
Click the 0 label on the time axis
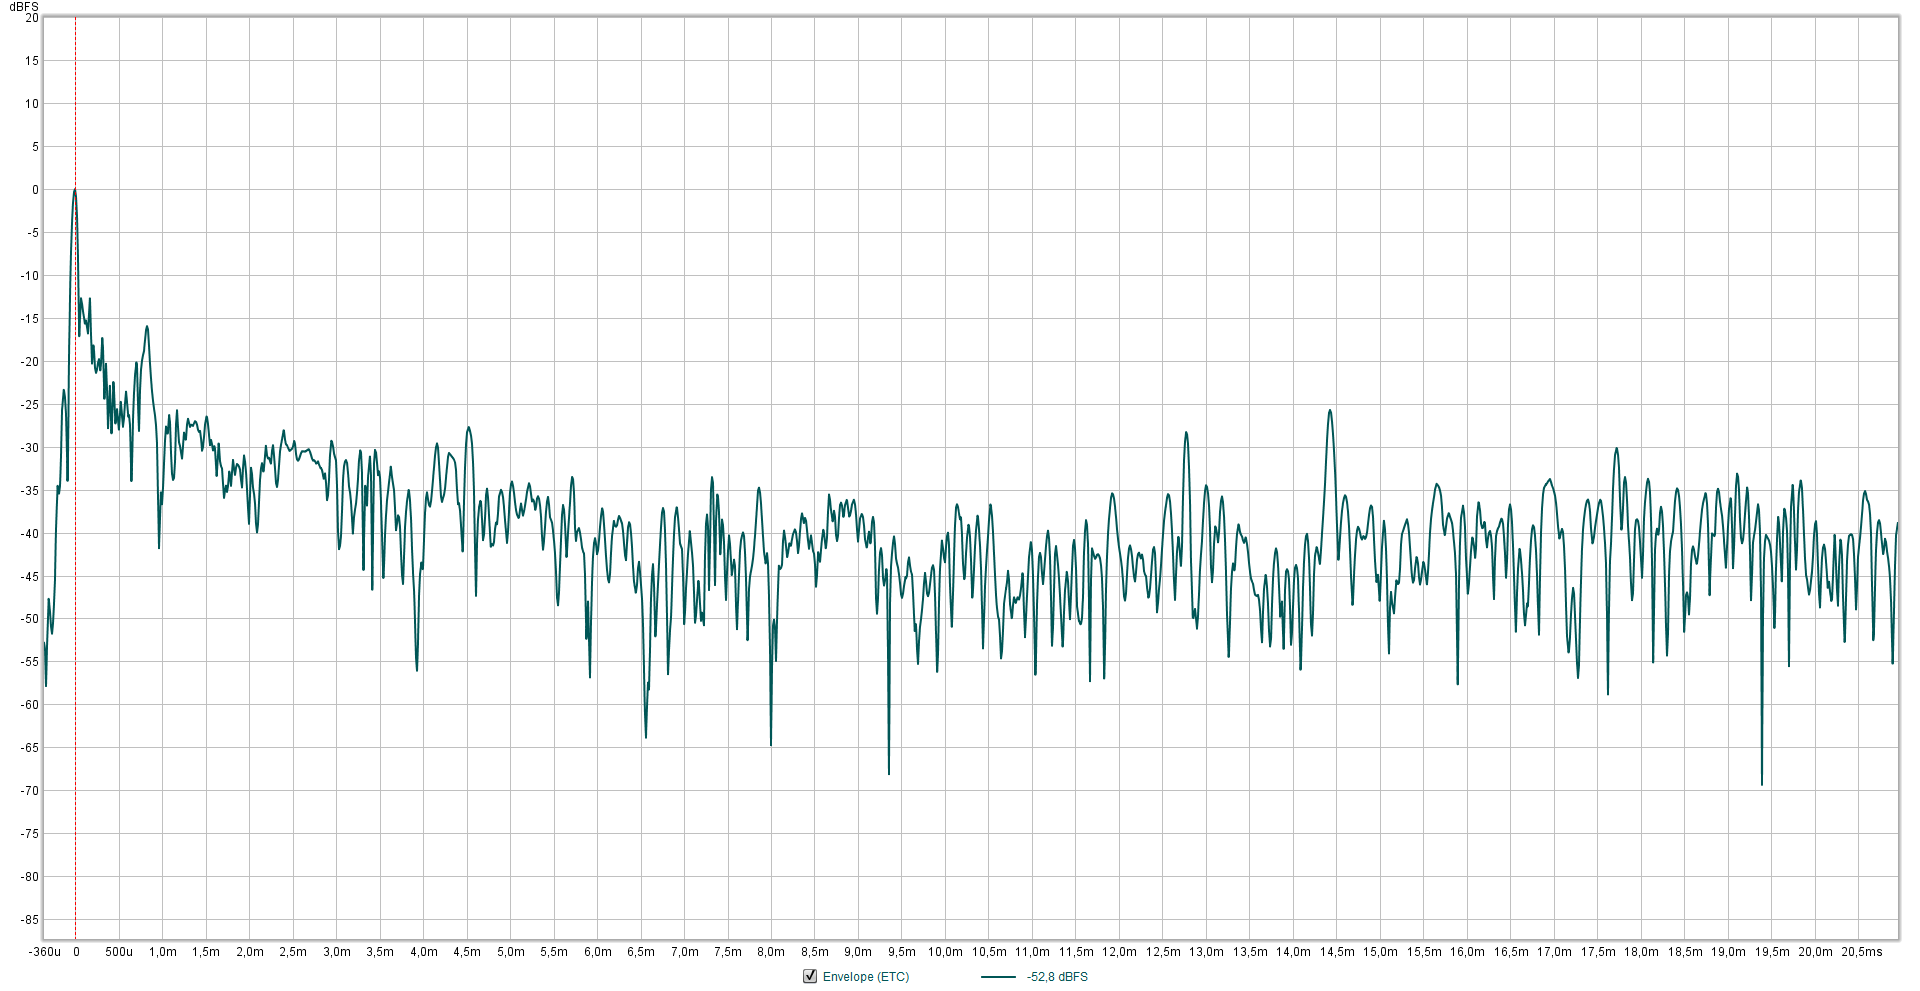76,952
